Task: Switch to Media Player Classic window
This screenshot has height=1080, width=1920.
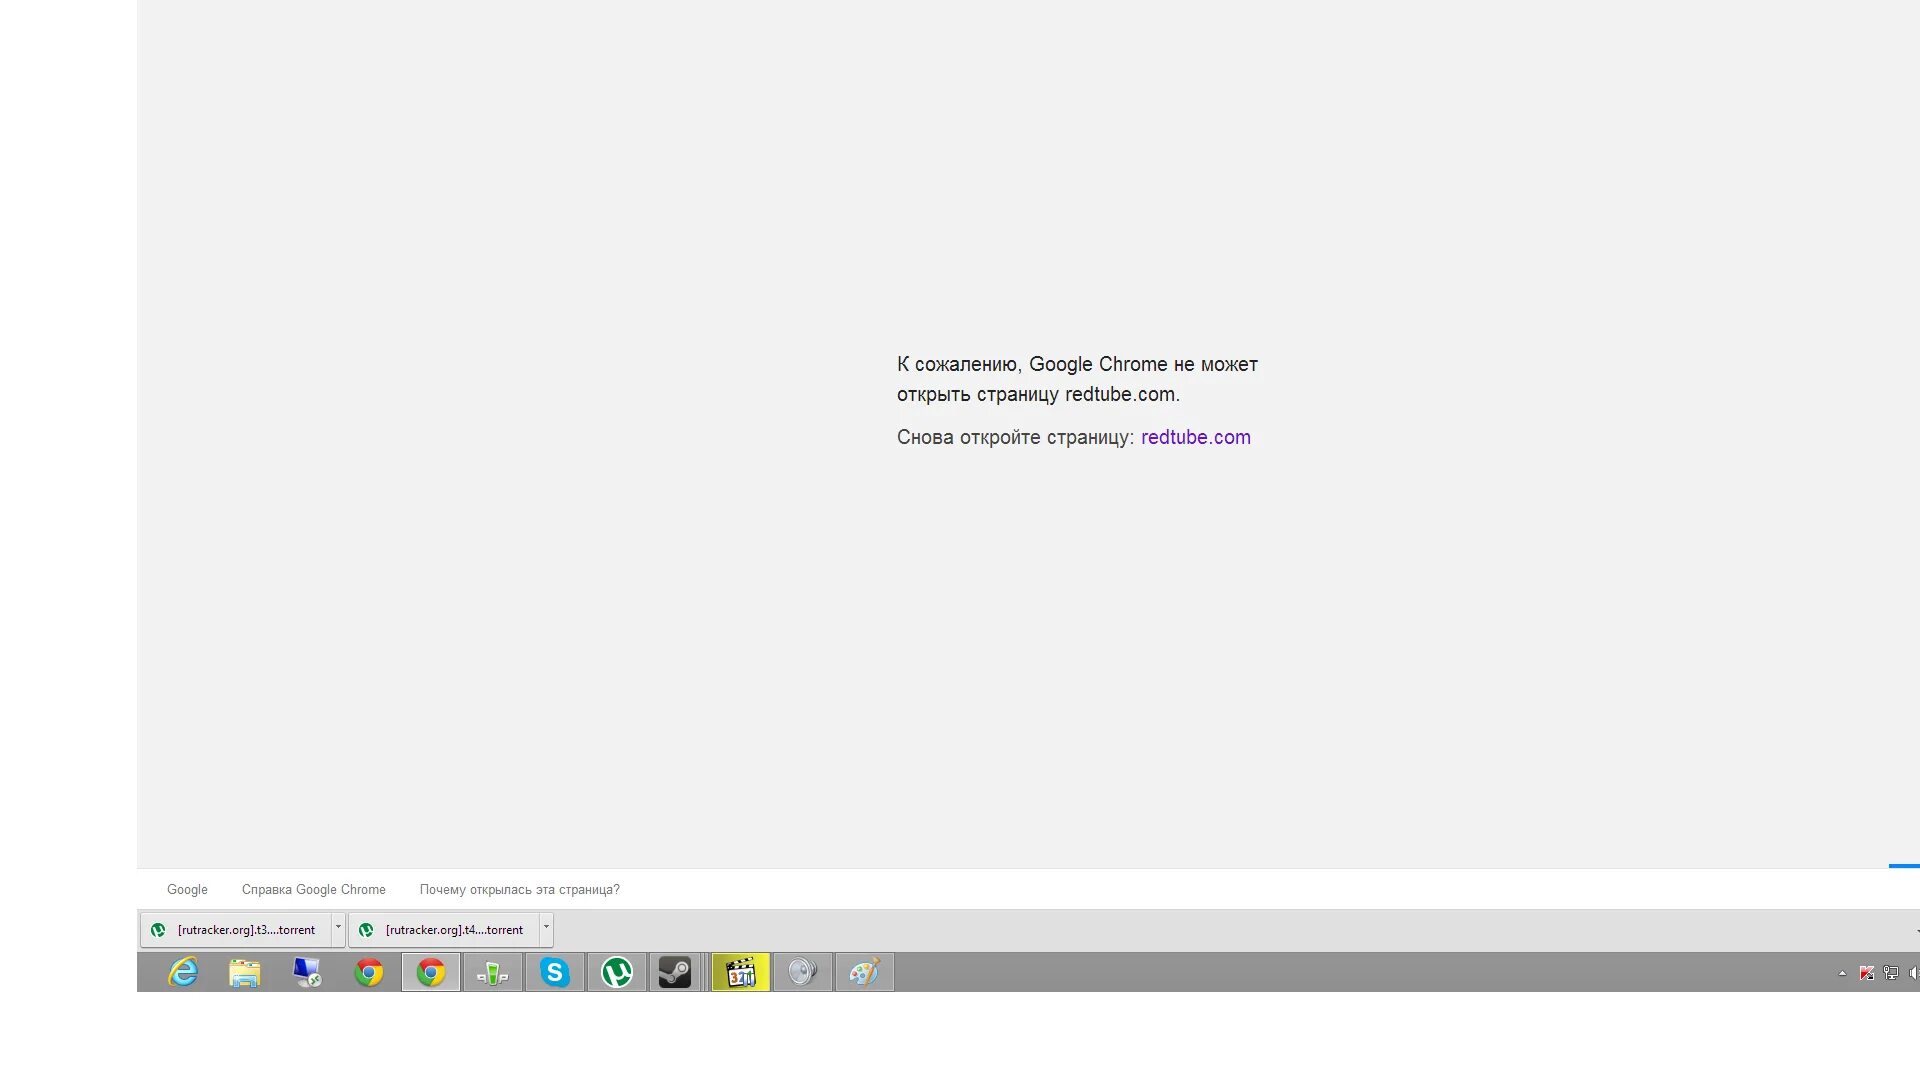Action: (741, 972)
